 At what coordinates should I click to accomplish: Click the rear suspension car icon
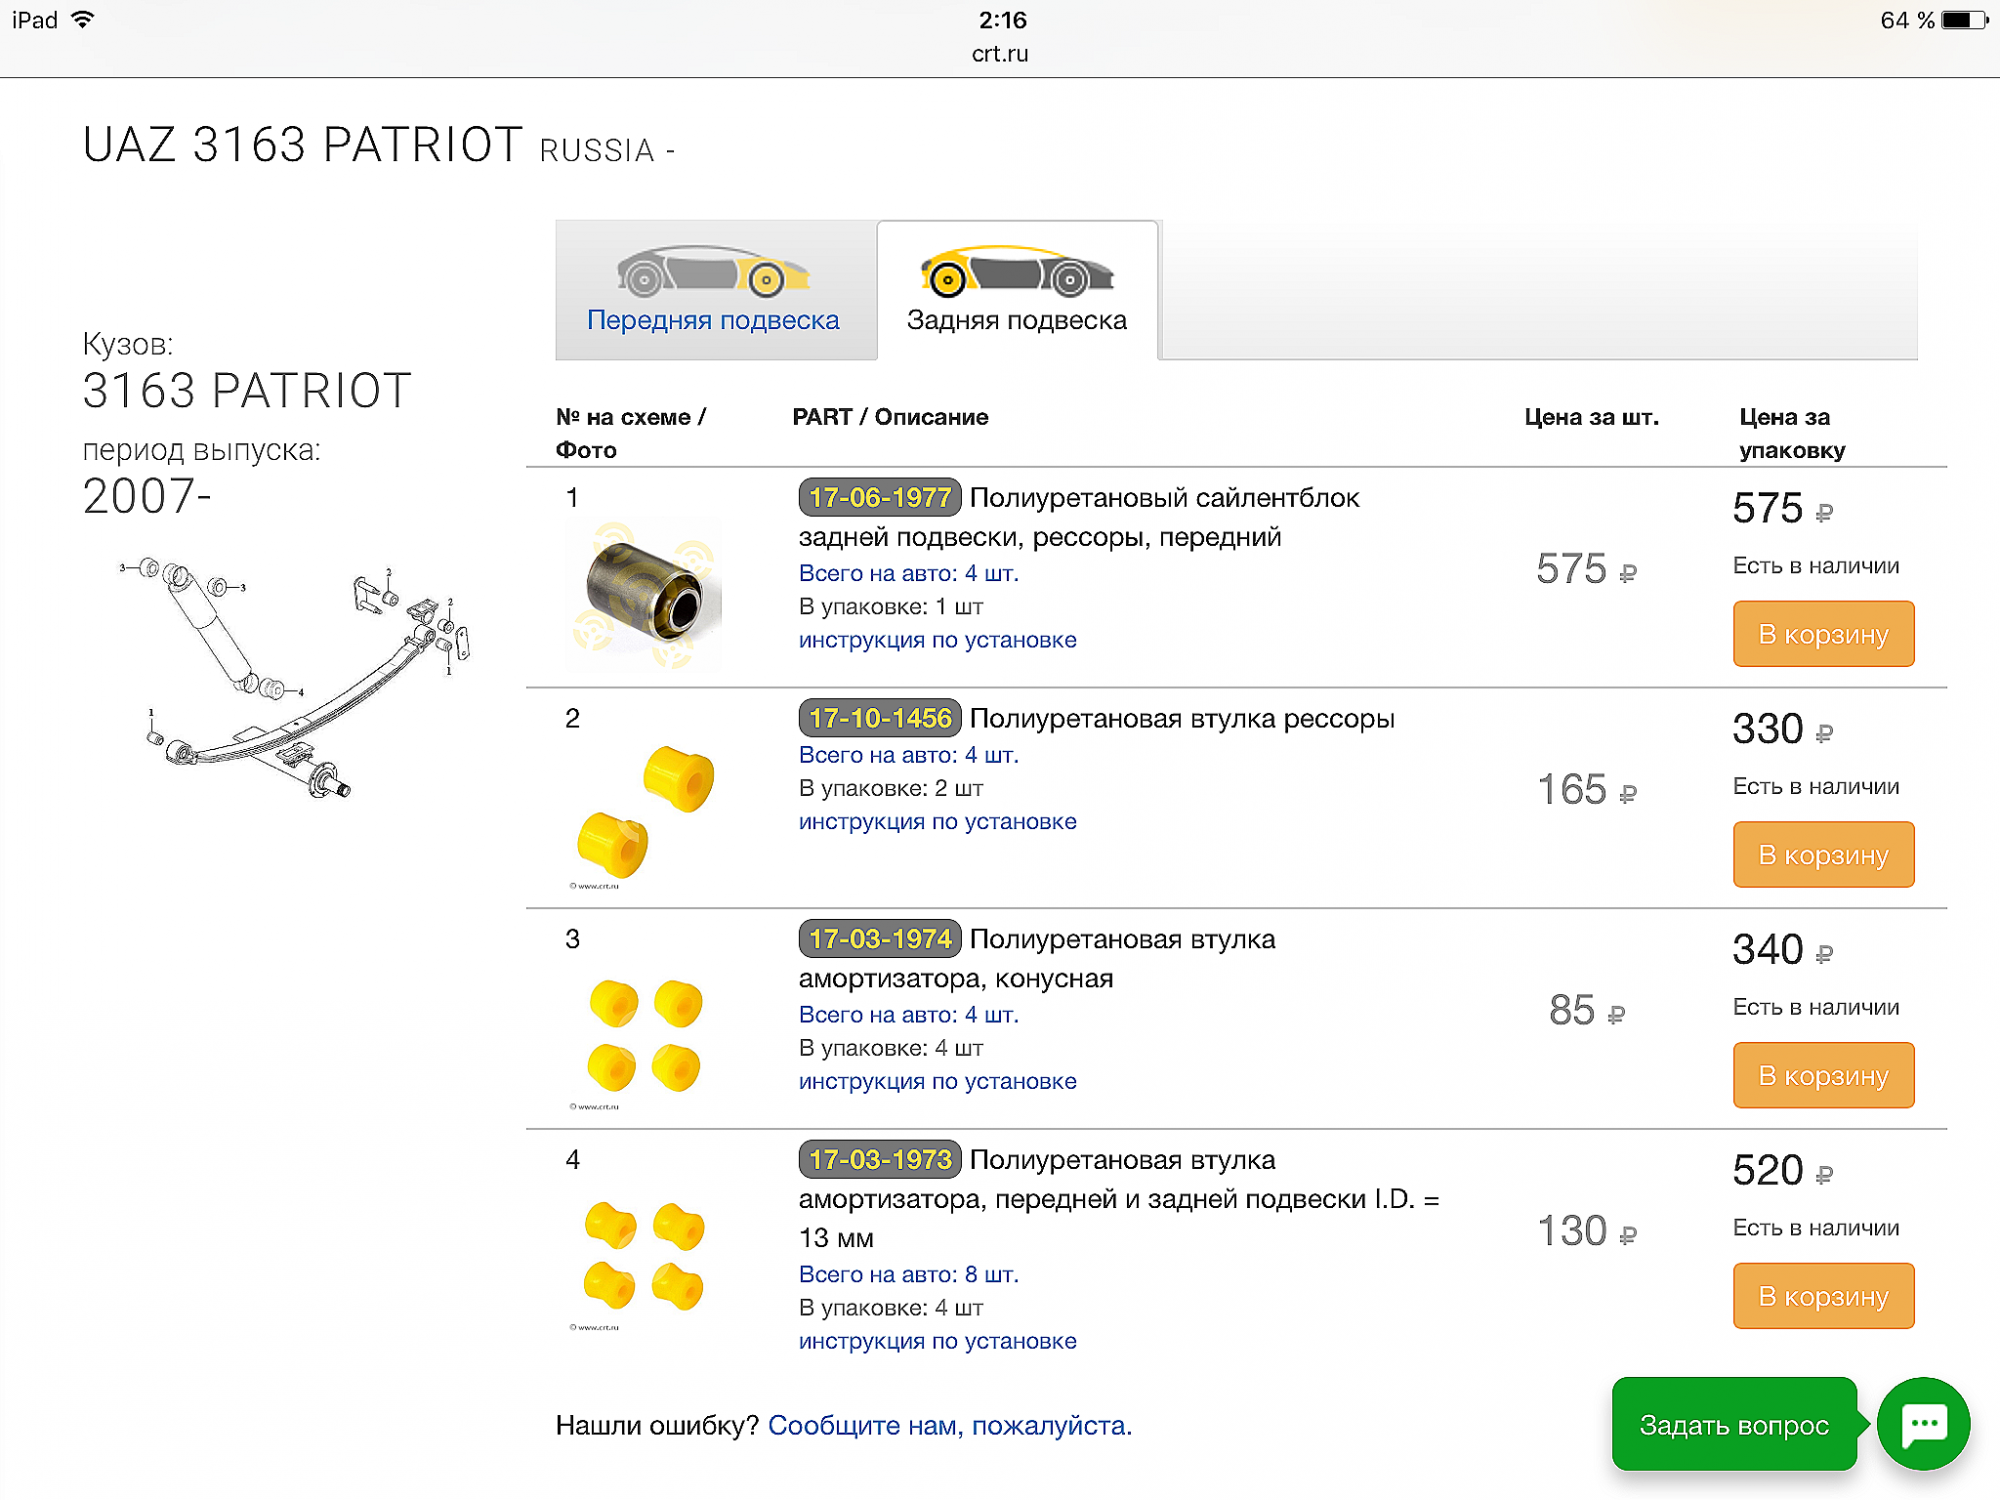(1017, 272)
